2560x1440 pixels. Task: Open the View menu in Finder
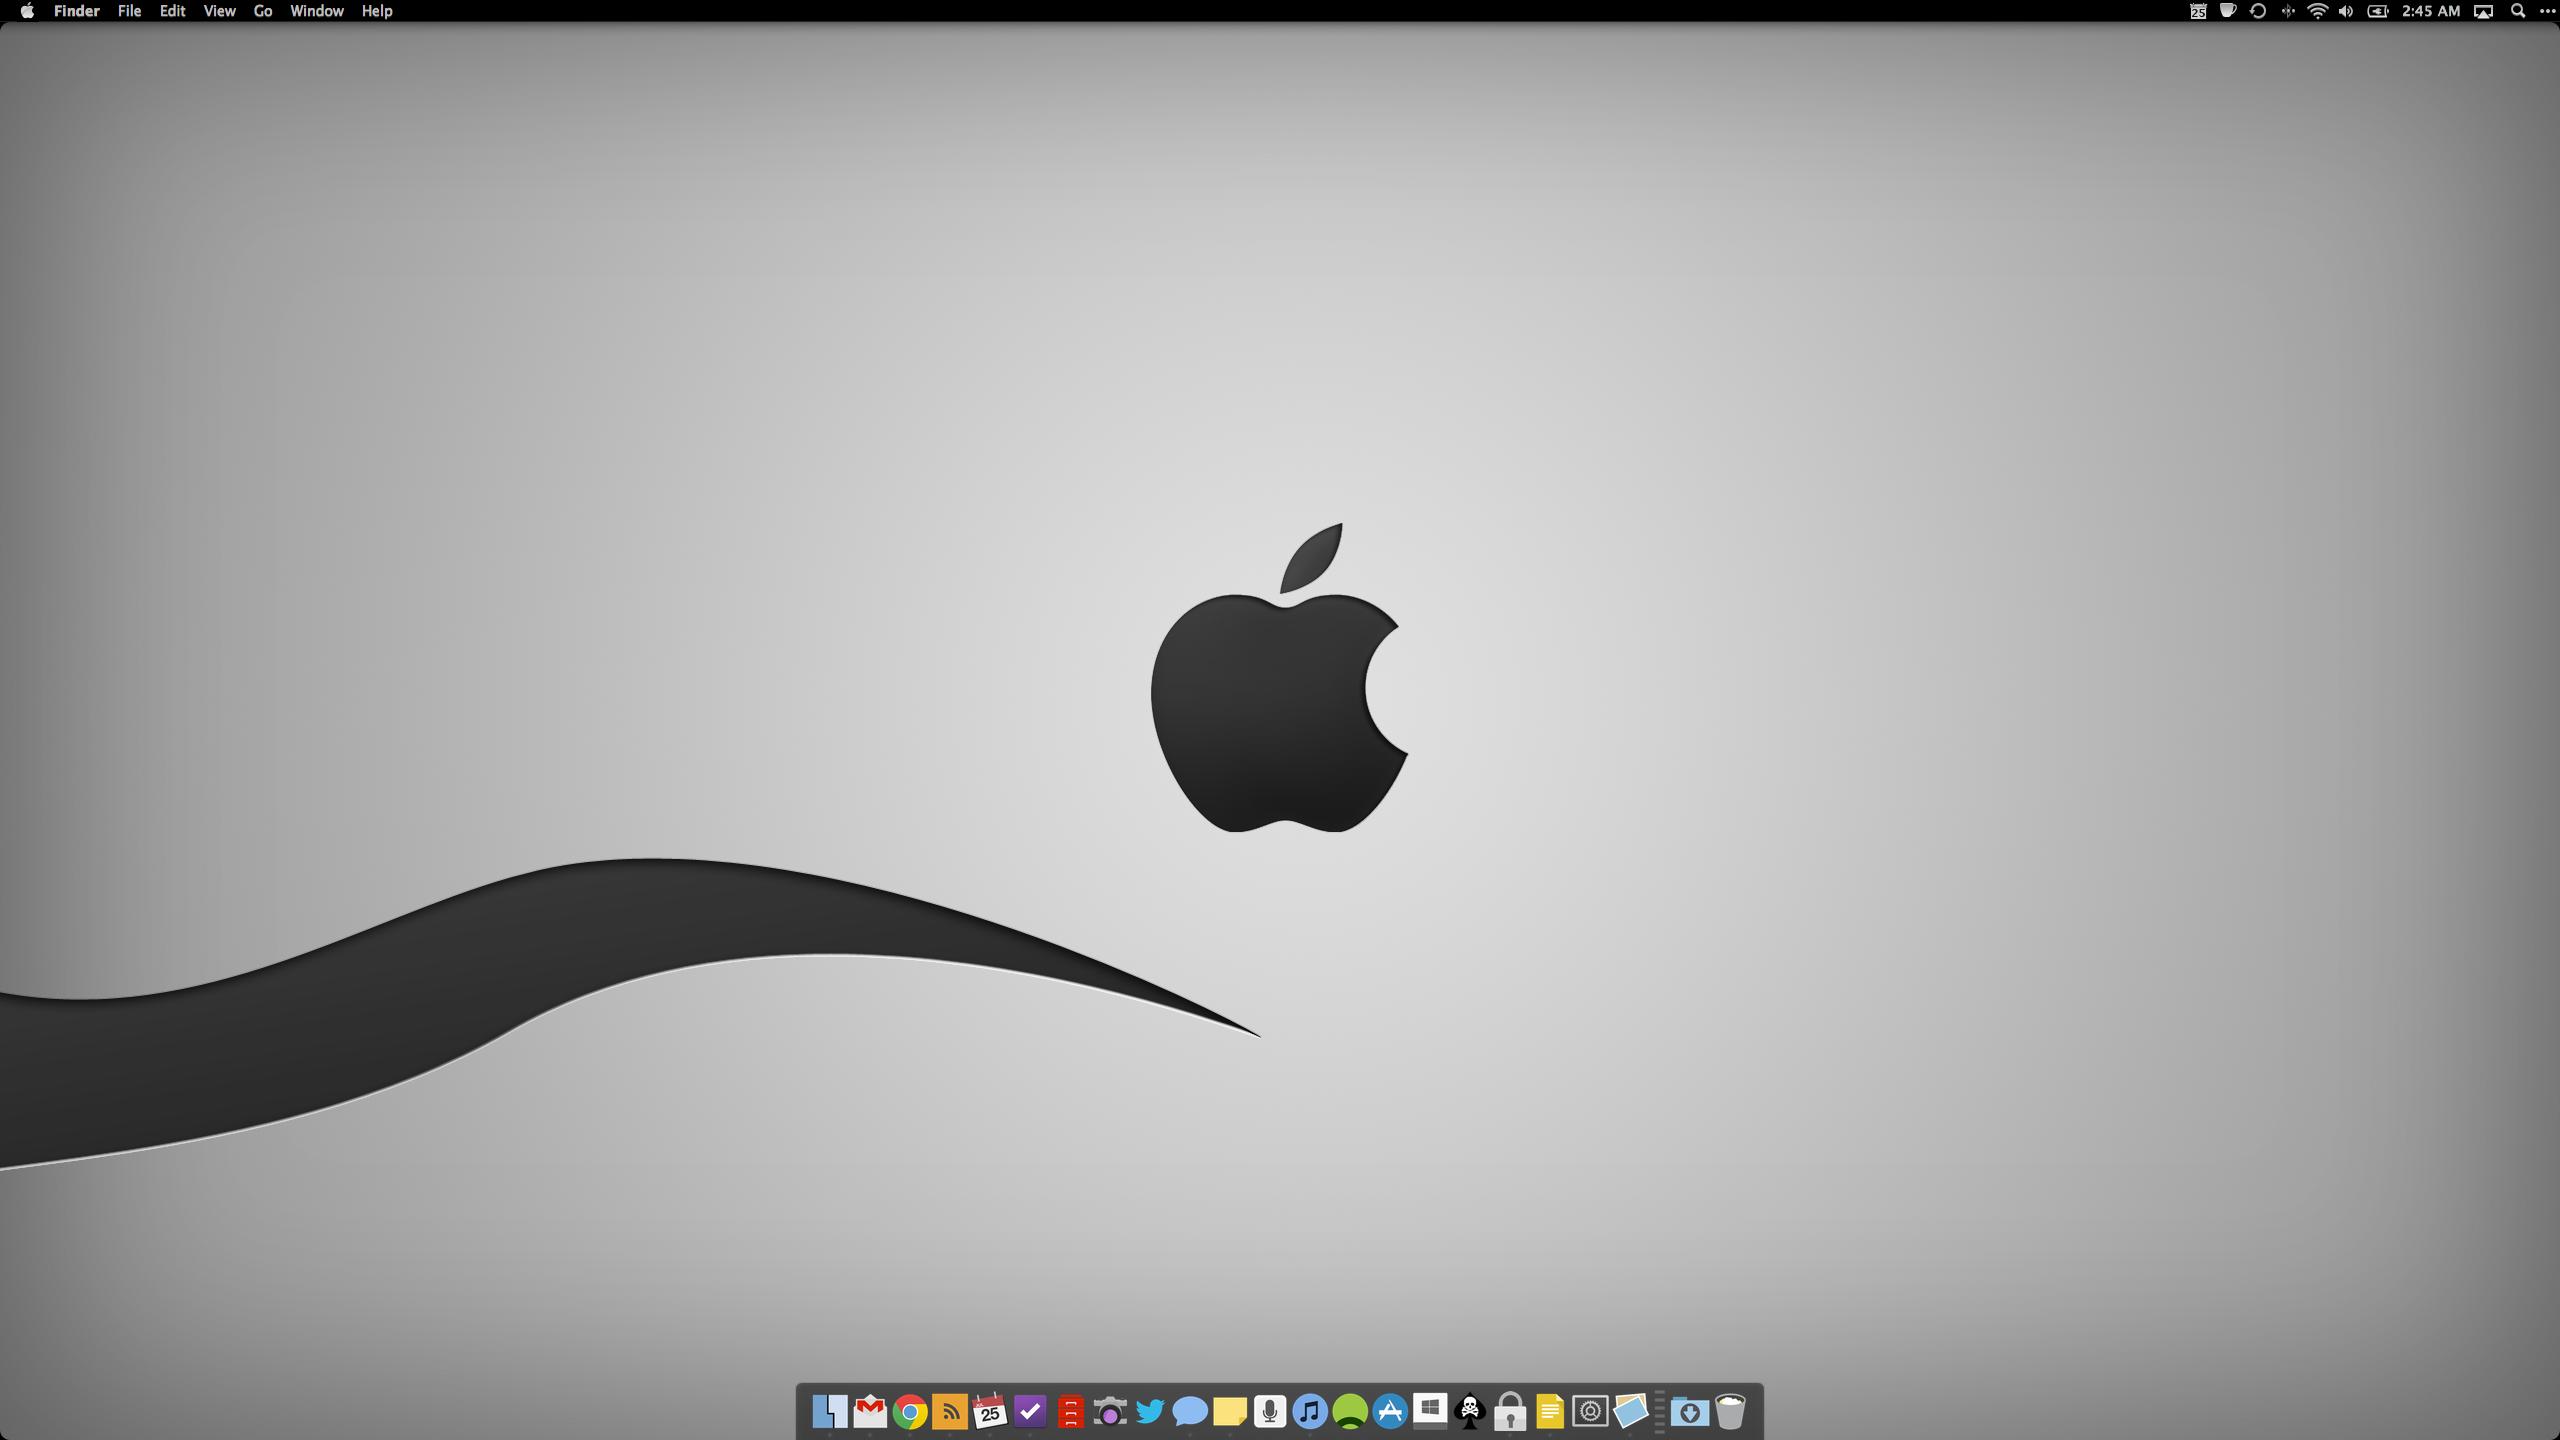(x=219, y=11)
